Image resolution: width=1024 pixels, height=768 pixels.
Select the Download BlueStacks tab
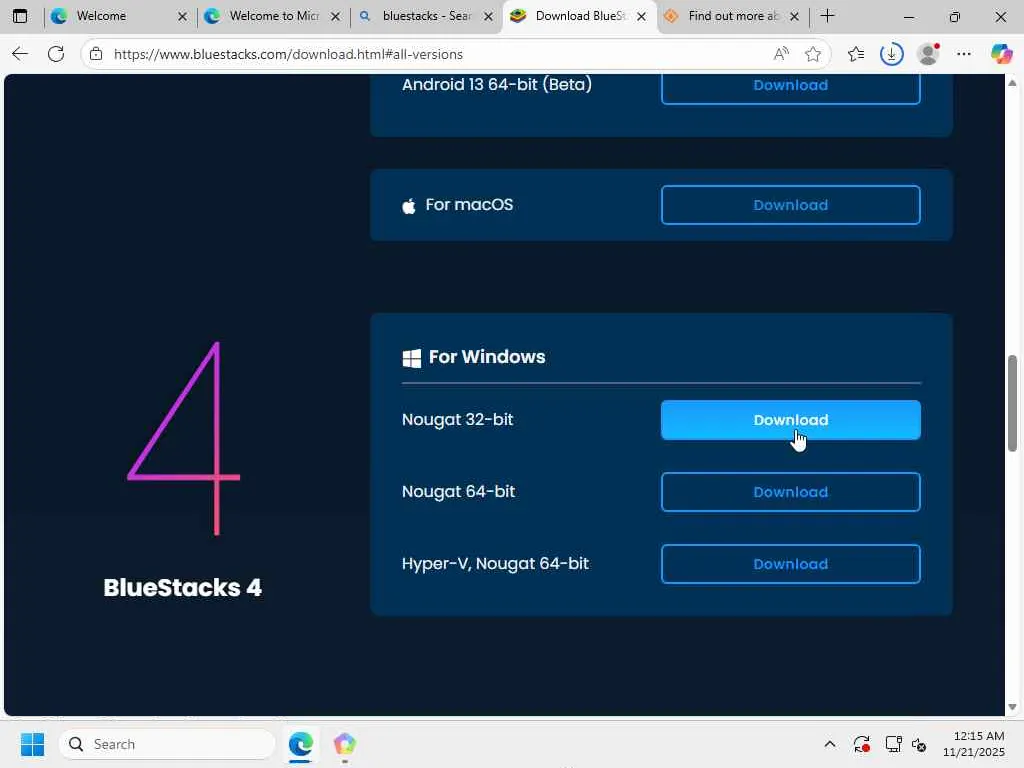coord(580,16)
